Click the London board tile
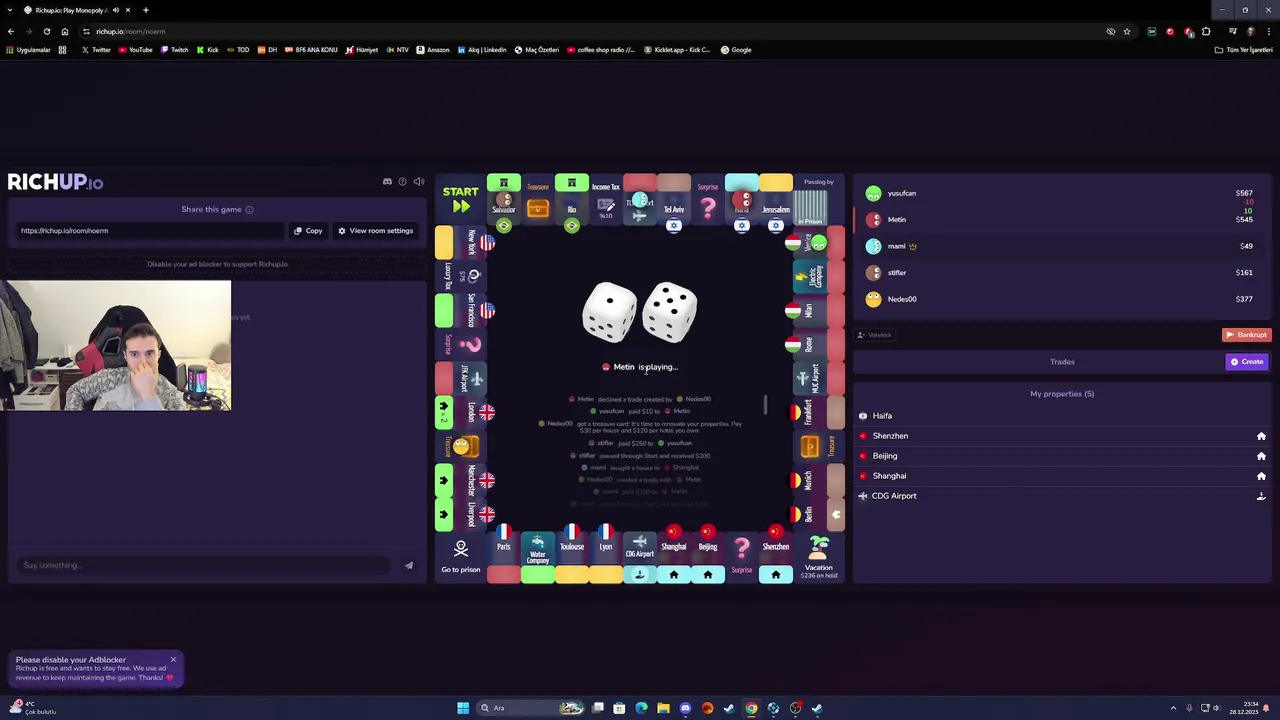 pos(461,411)
